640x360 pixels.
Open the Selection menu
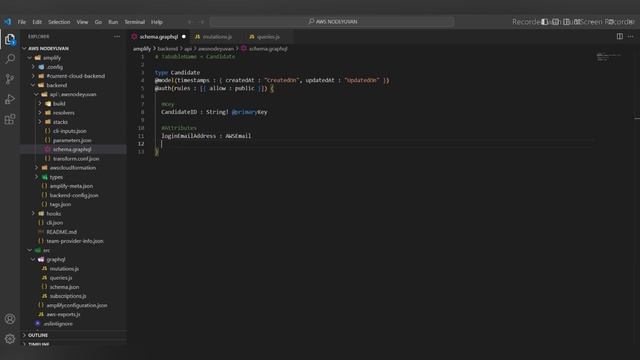point(59,22)
